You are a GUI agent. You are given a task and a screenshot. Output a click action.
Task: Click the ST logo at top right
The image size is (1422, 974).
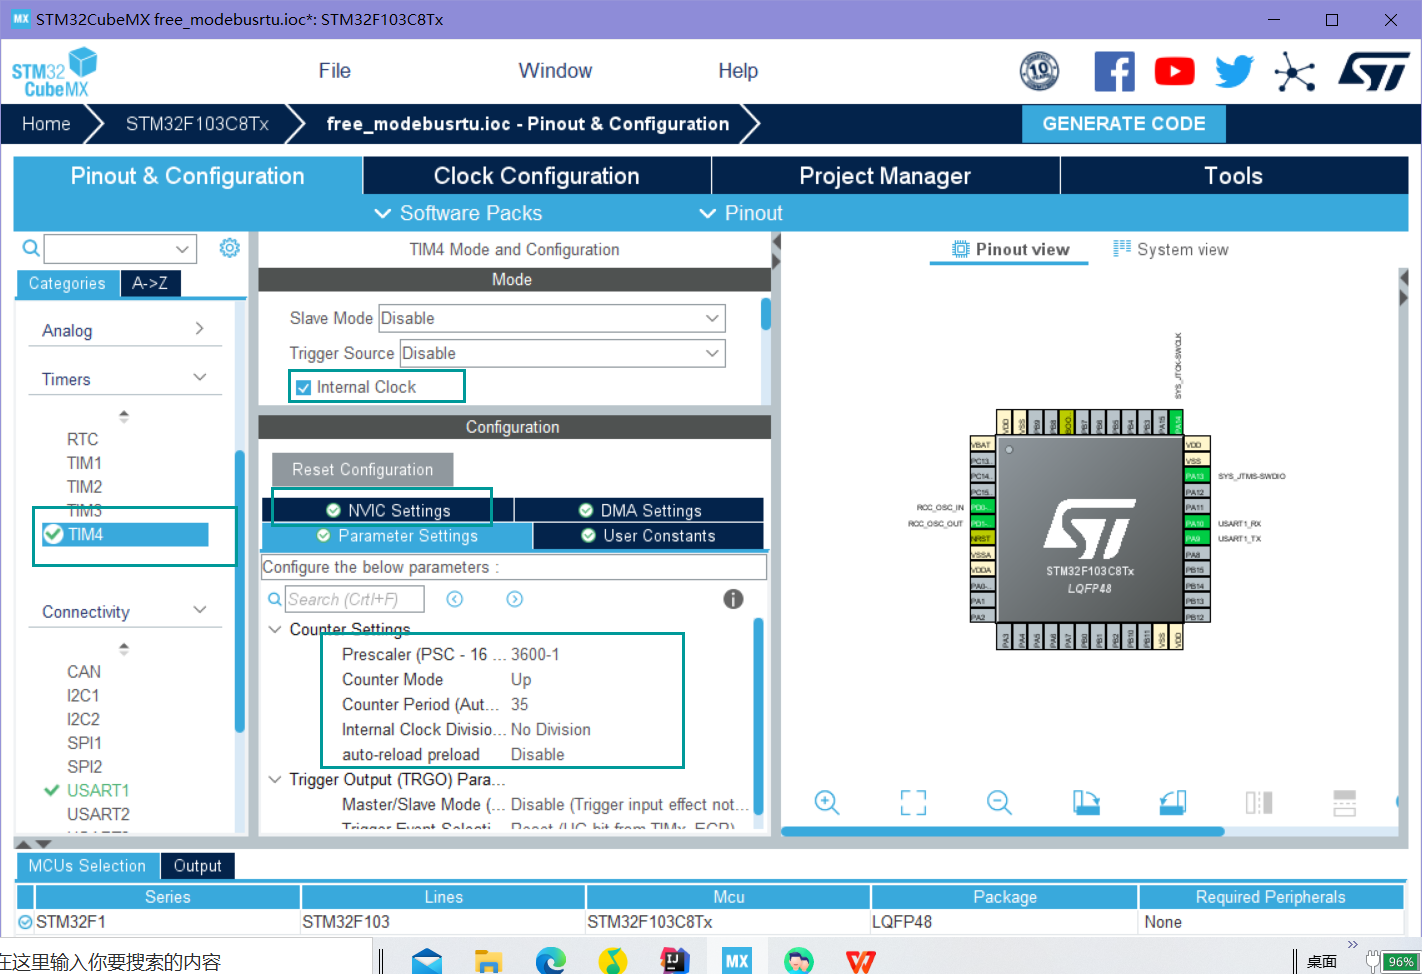[x=1373, y=71]
